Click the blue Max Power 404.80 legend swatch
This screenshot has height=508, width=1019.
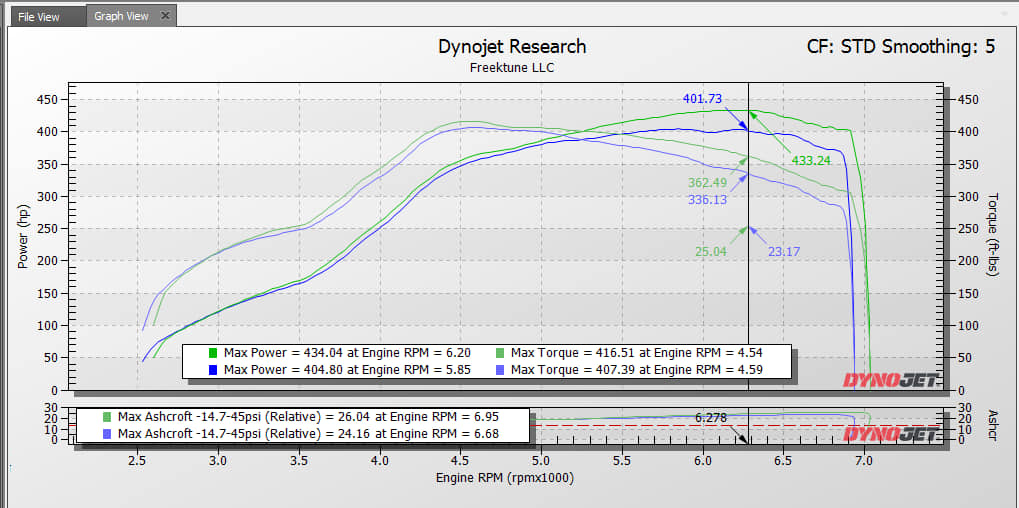pos(213,369)
